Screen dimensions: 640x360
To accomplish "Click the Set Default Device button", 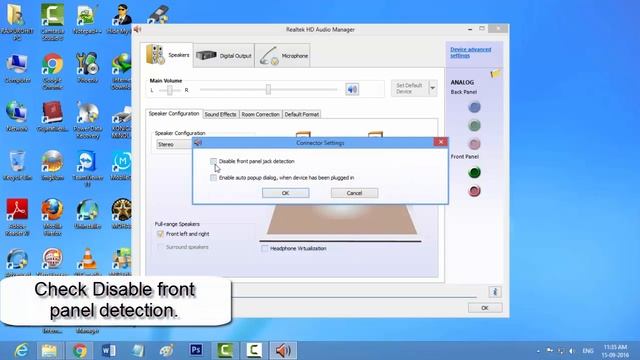I will pos(409,88).
